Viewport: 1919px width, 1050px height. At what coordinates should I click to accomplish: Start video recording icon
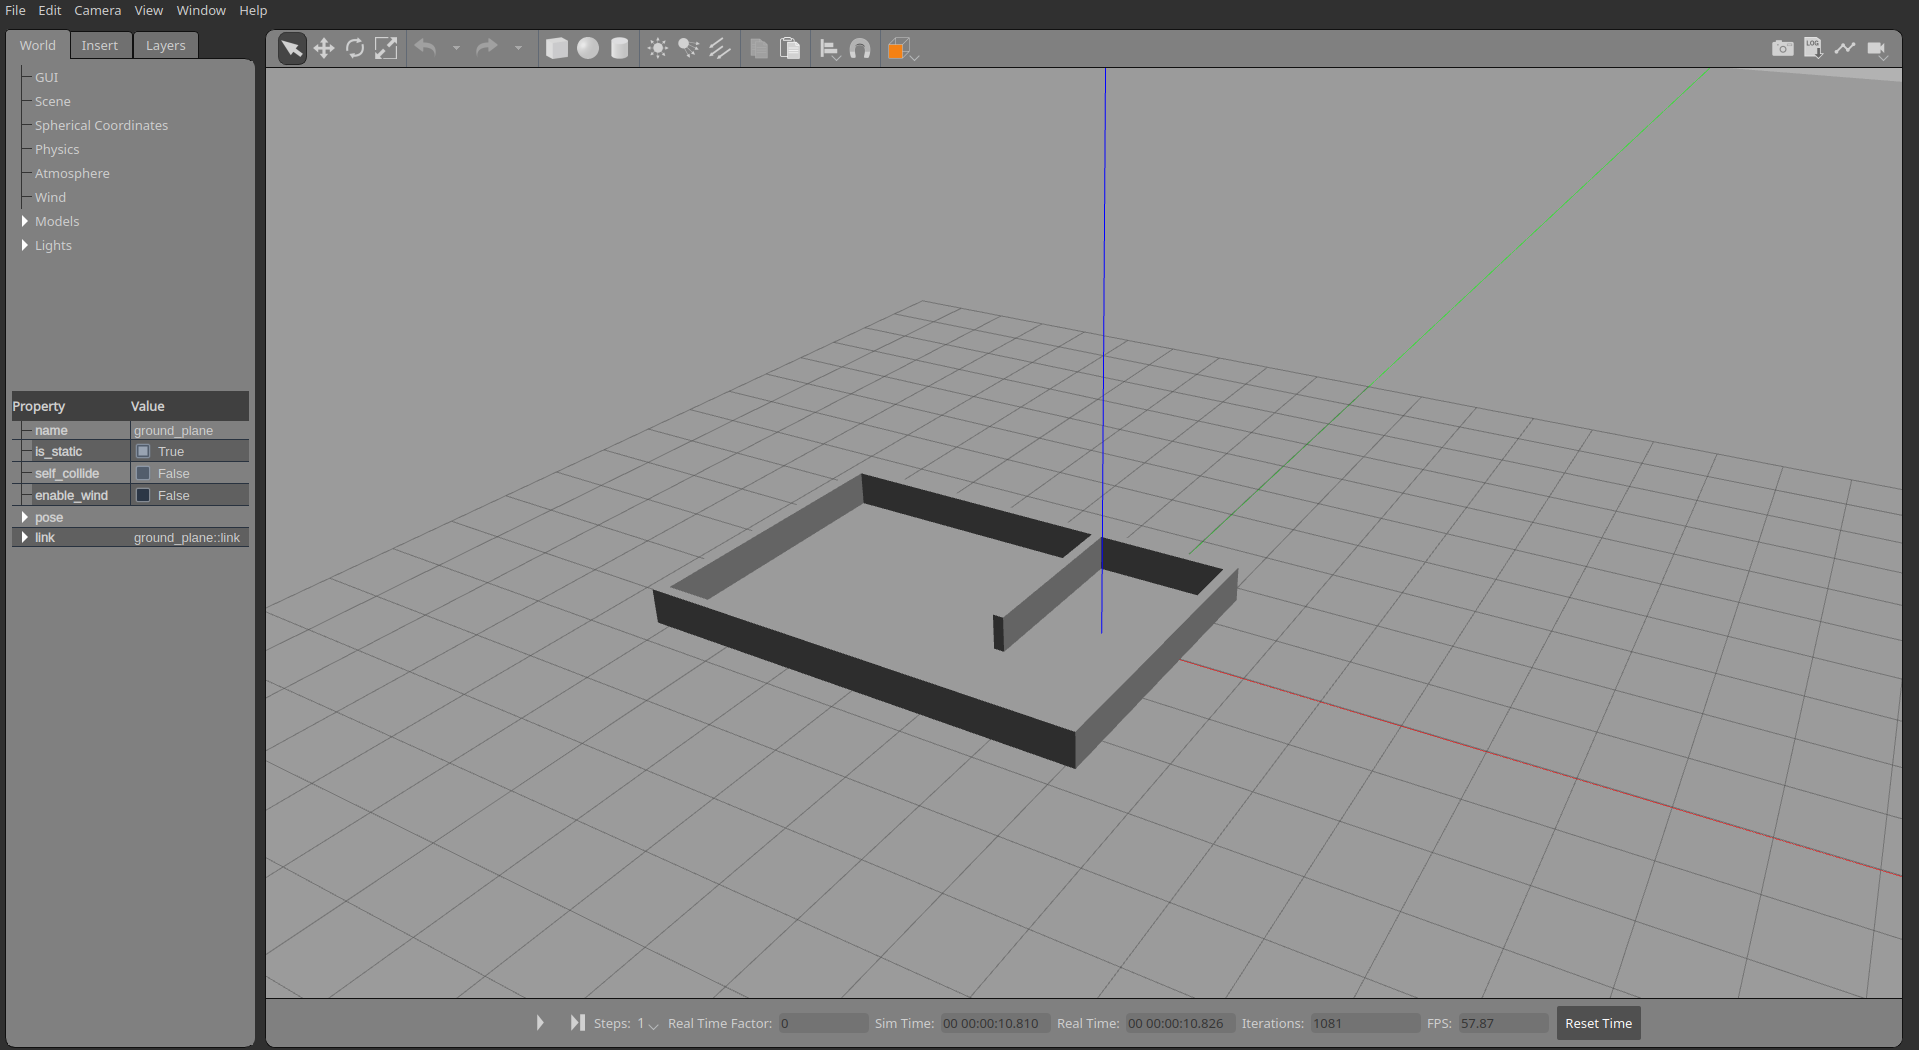(x=1877, y=48)
